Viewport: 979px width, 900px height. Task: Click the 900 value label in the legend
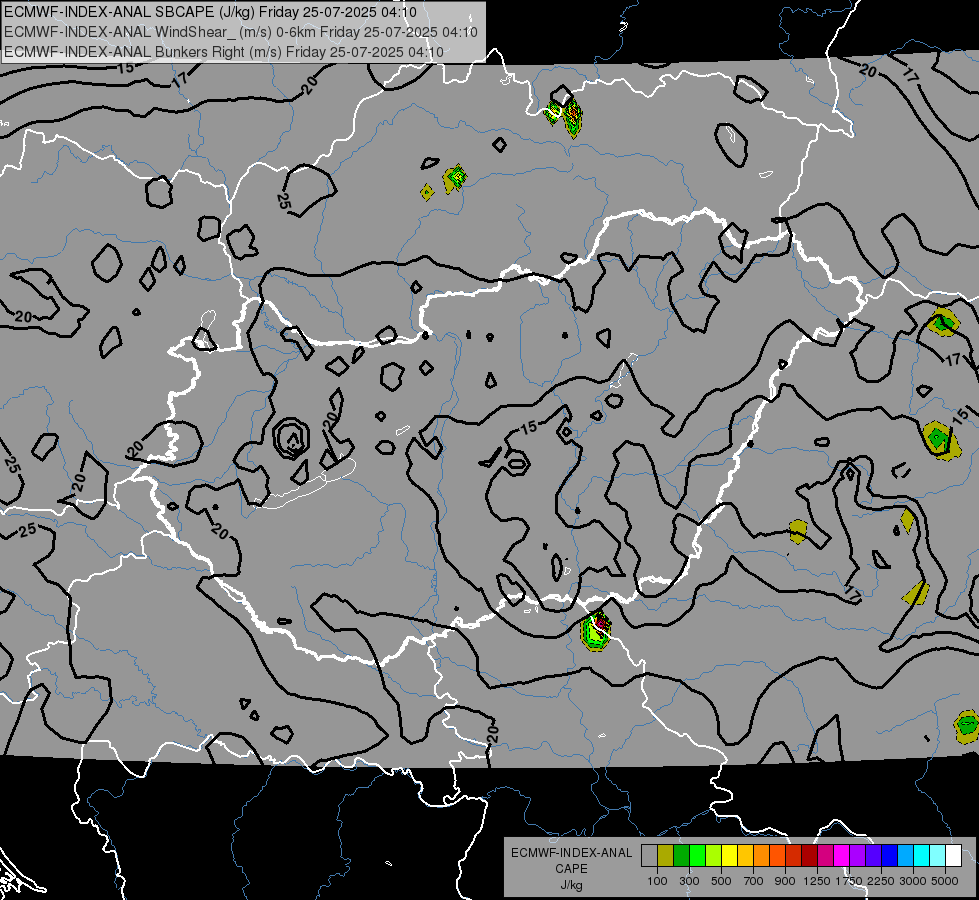[785, 881]
